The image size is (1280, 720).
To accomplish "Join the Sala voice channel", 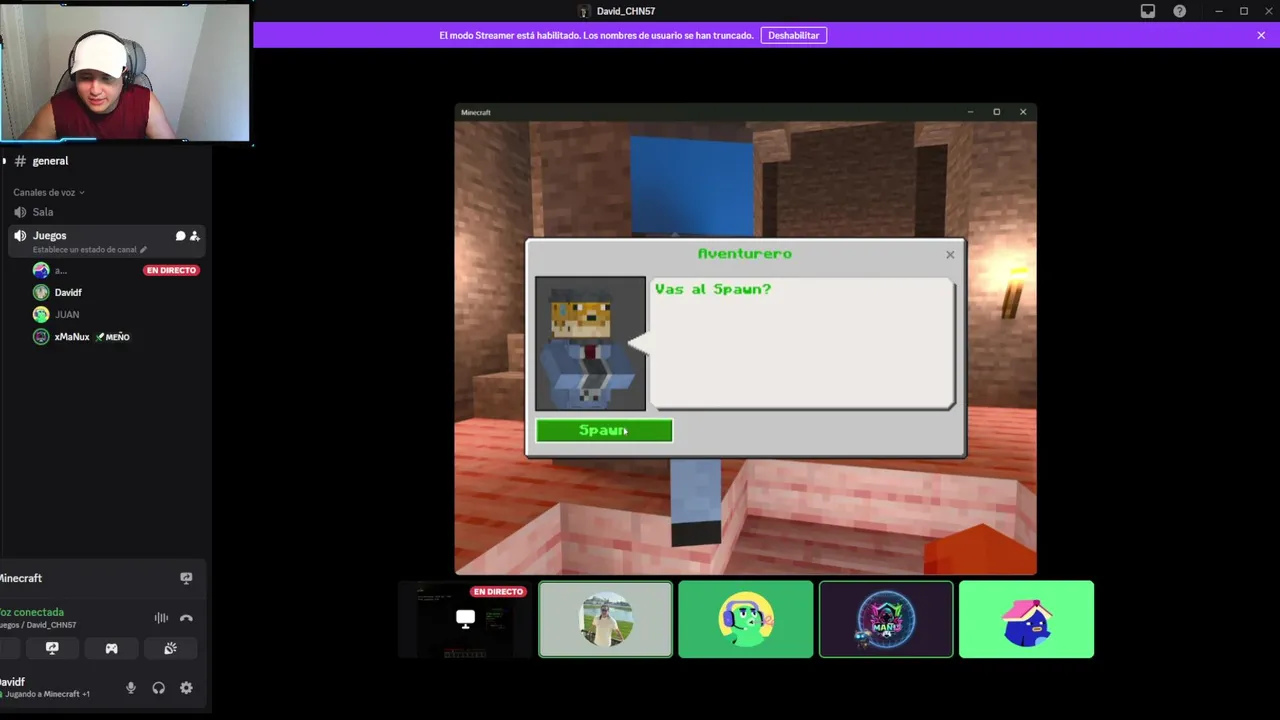I will click(43, 212).
